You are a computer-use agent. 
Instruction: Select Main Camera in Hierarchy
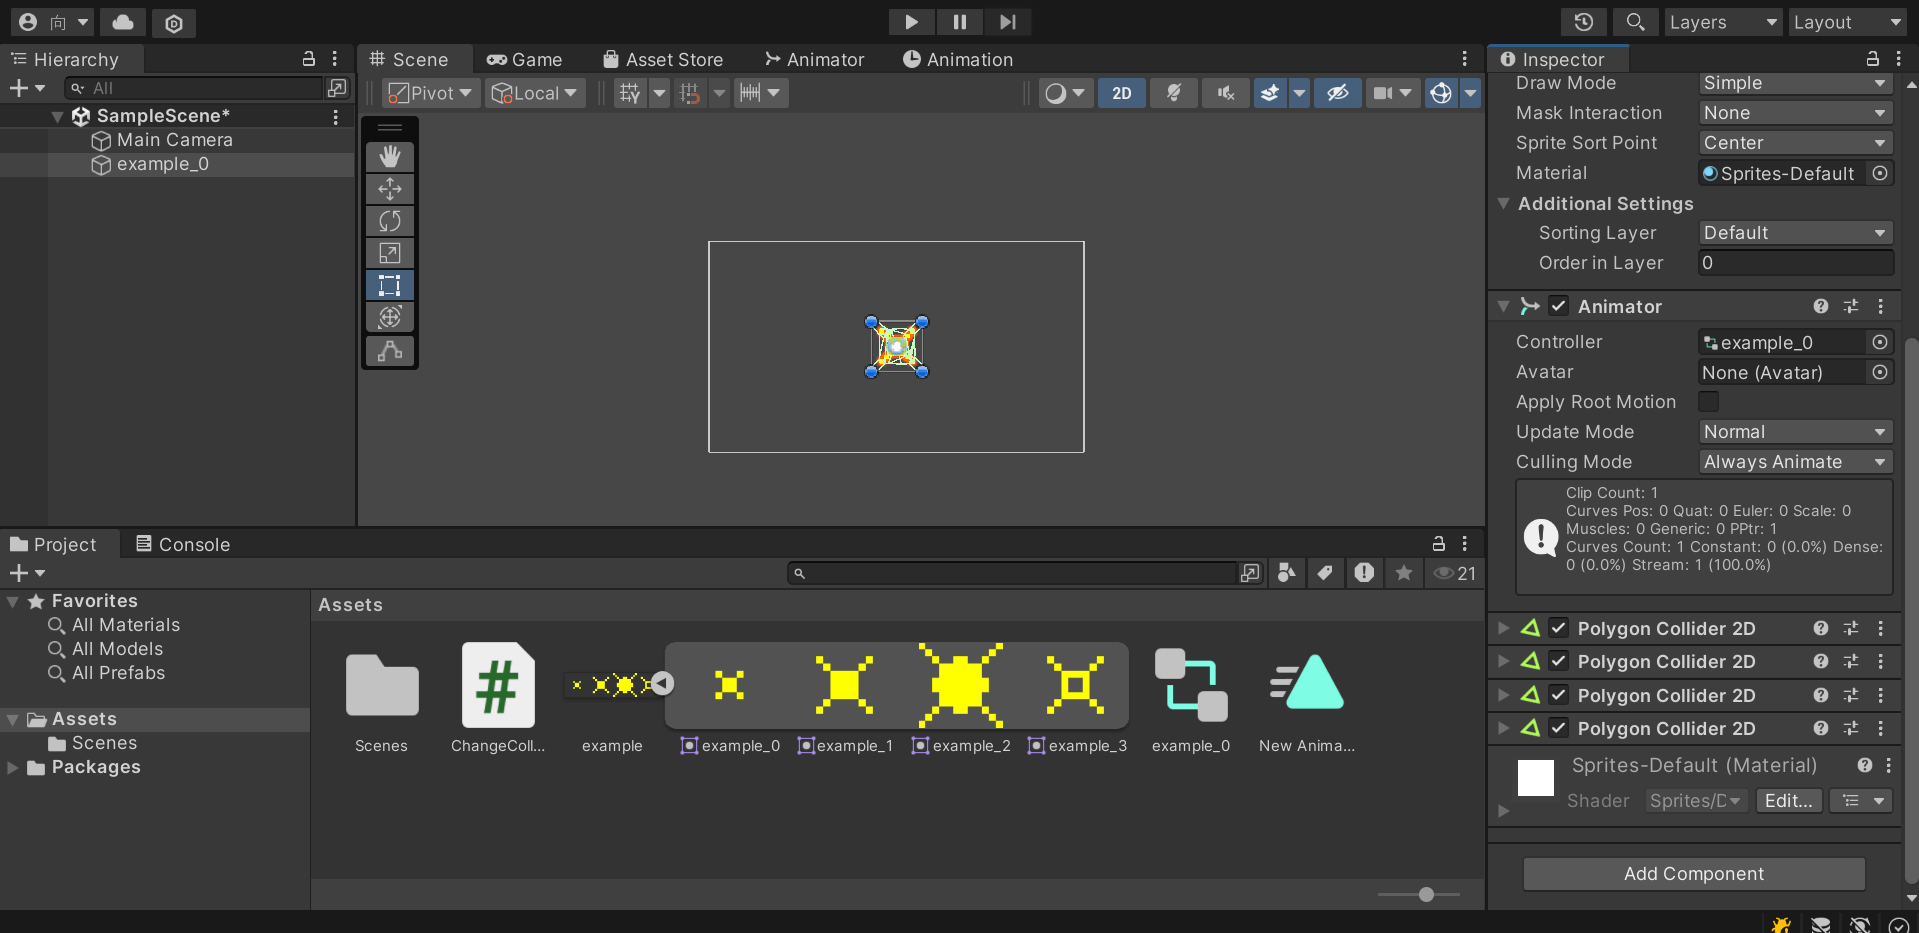174,140
